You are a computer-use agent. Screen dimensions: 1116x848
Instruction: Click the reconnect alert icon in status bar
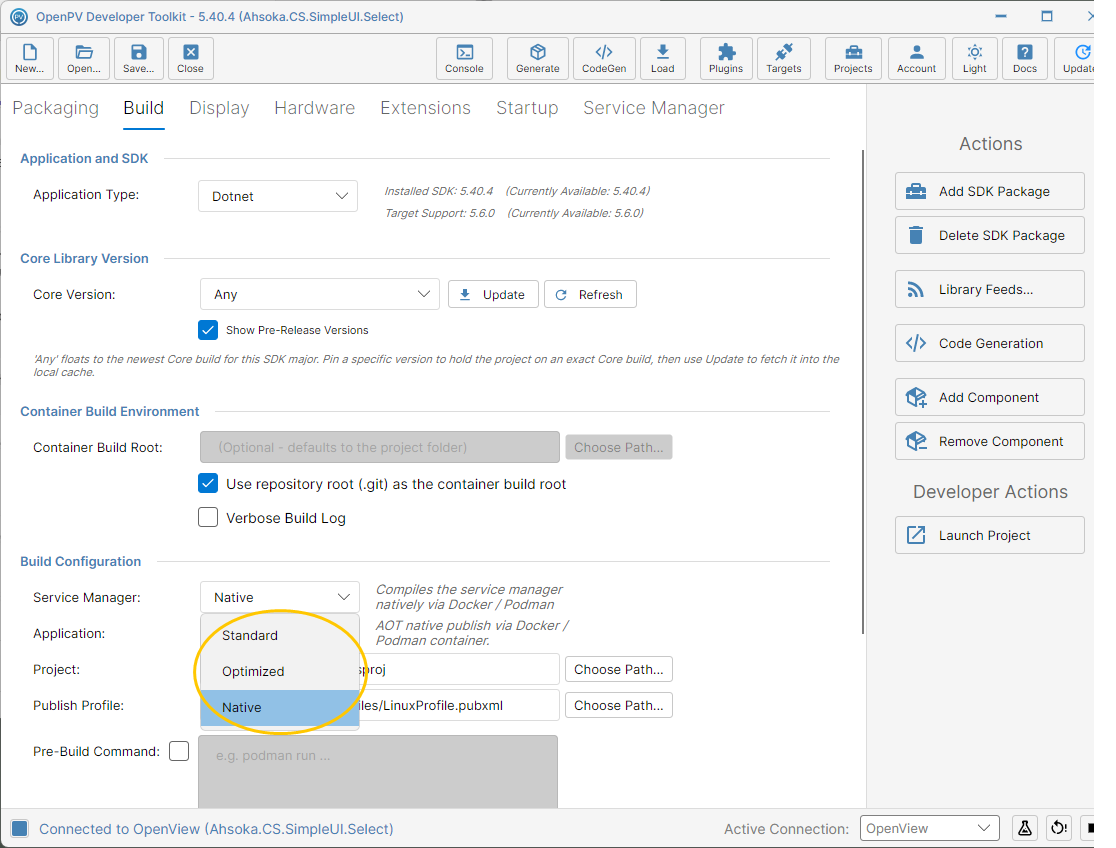point(1059,828)
